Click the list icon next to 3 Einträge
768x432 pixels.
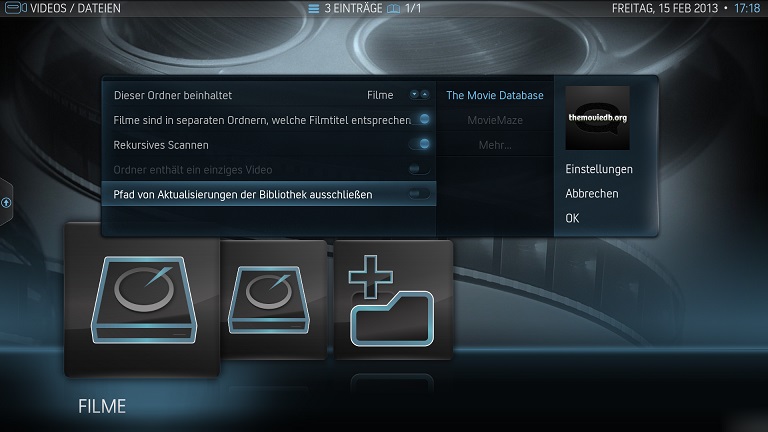pos(313,8)
